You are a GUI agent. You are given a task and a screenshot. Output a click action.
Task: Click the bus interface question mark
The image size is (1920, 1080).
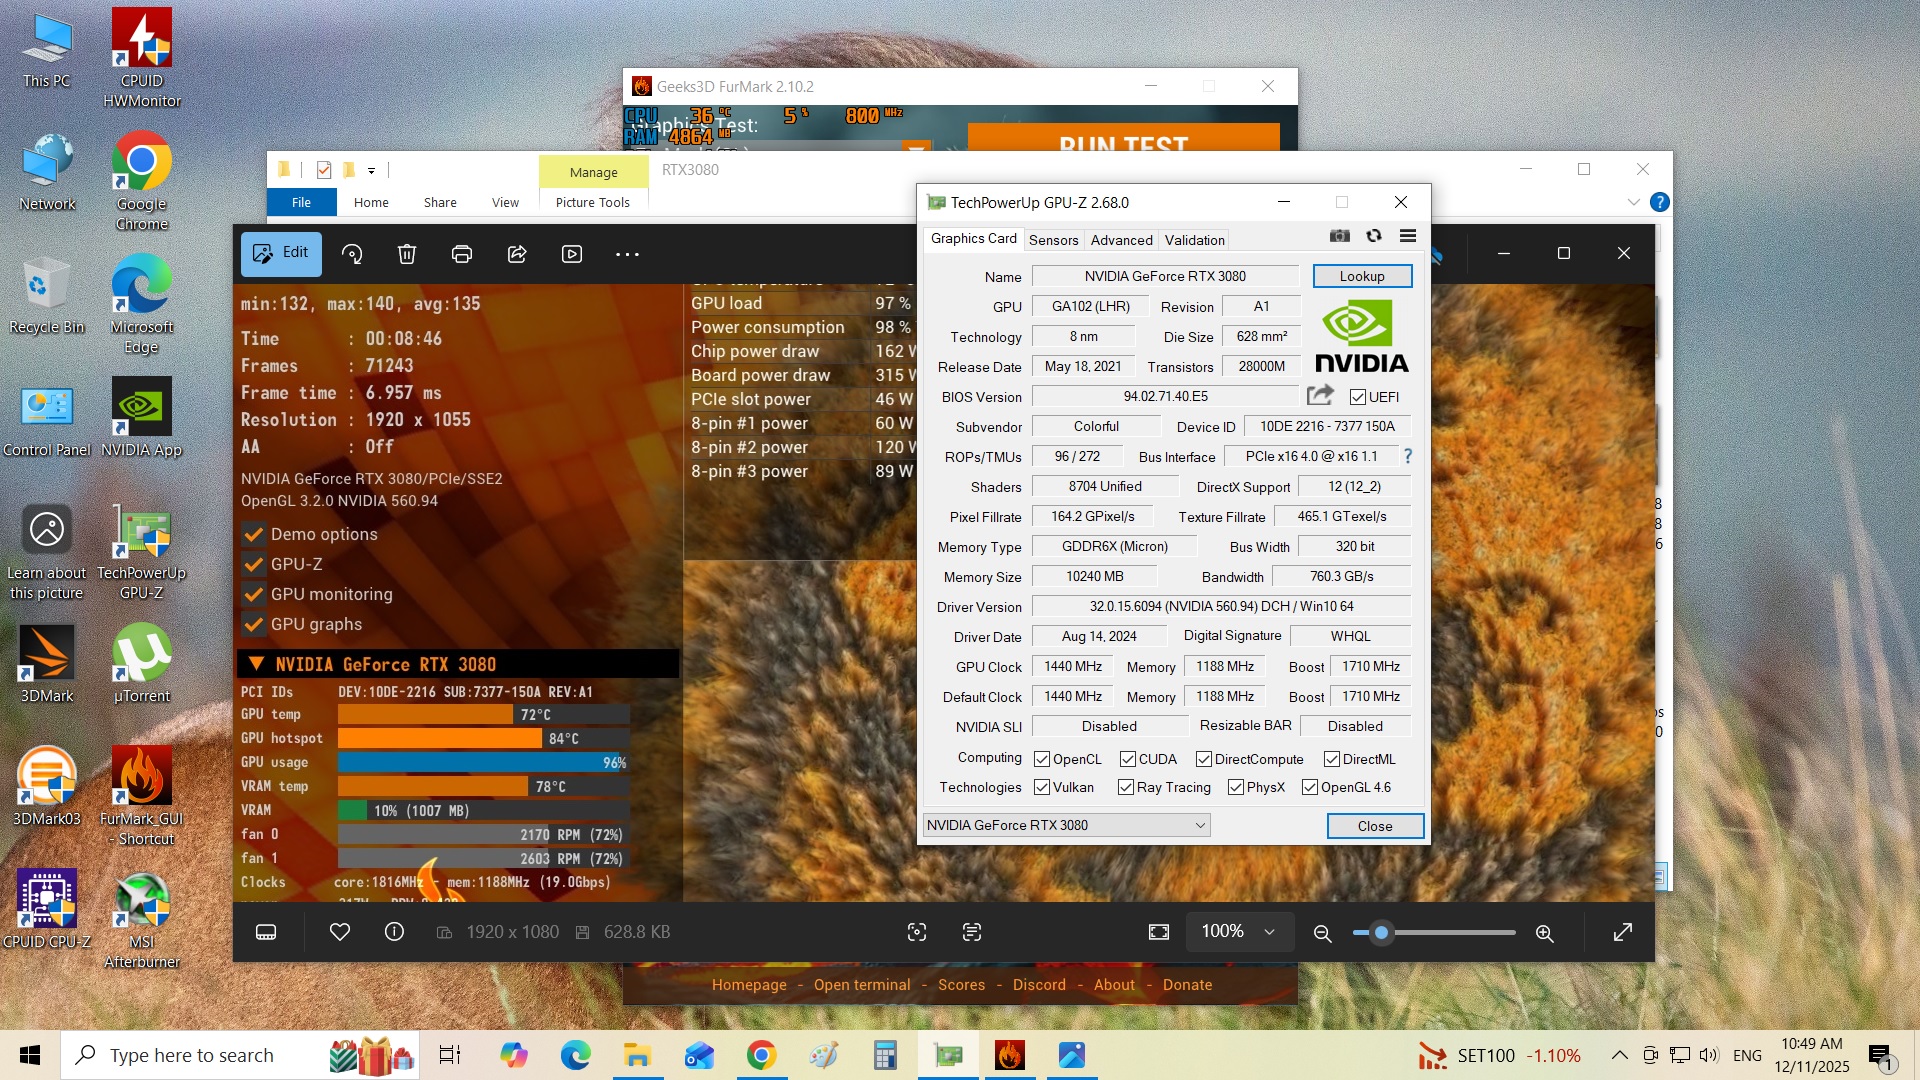pos(1408,456)
